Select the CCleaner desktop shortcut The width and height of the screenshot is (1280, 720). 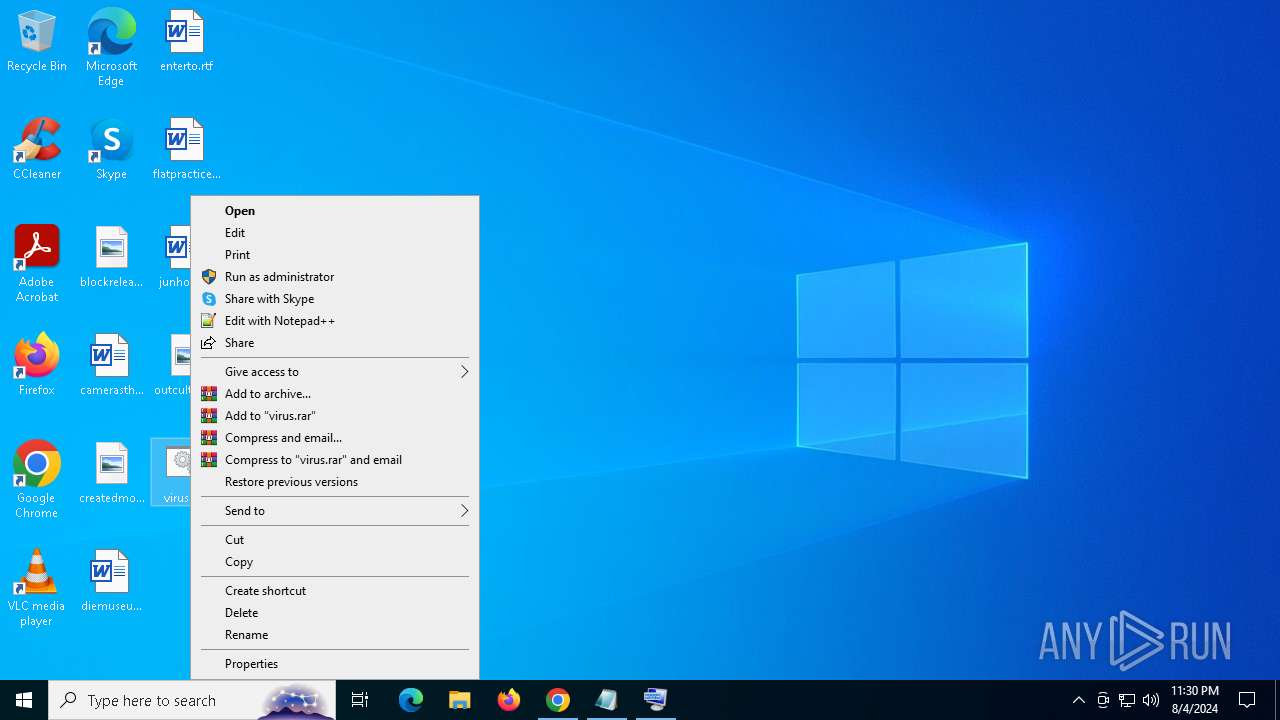pyautogui.click(x=37, y=150)
